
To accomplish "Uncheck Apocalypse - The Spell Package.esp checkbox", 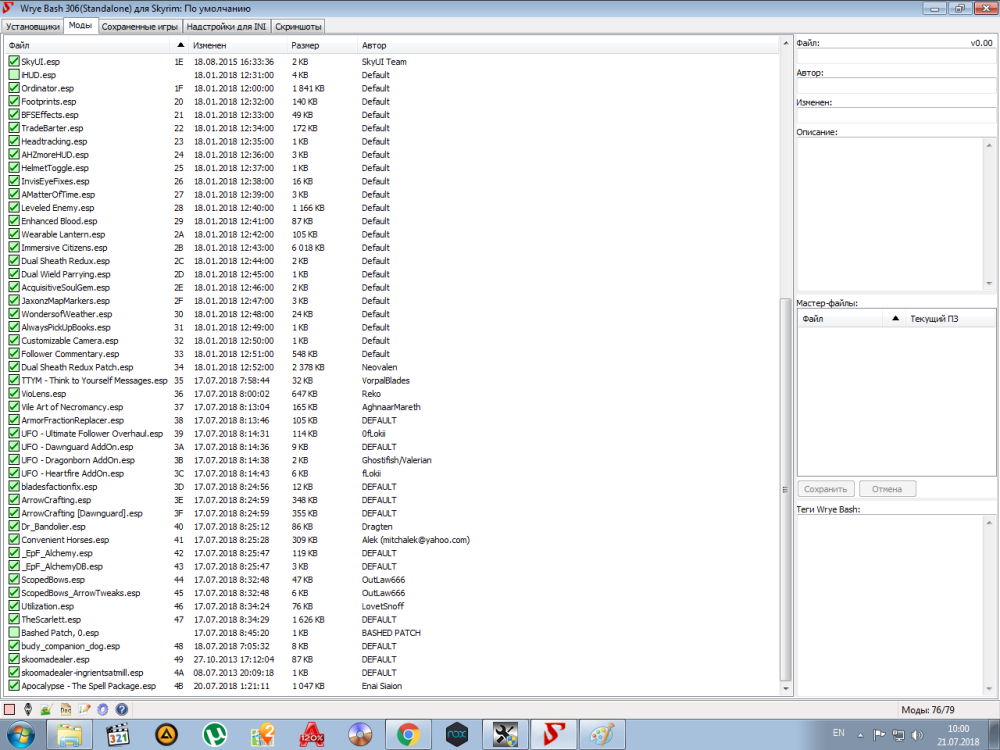I will tap(14, 686).
